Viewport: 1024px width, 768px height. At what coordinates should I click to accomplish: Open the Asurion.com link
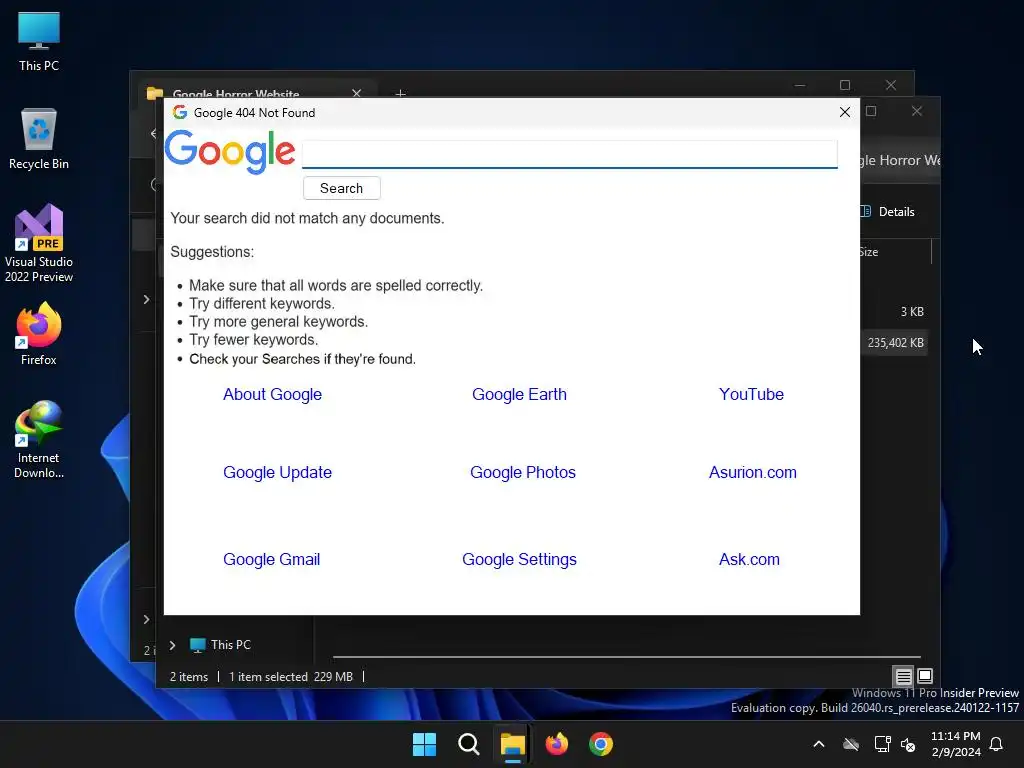[x=753, y=472]
